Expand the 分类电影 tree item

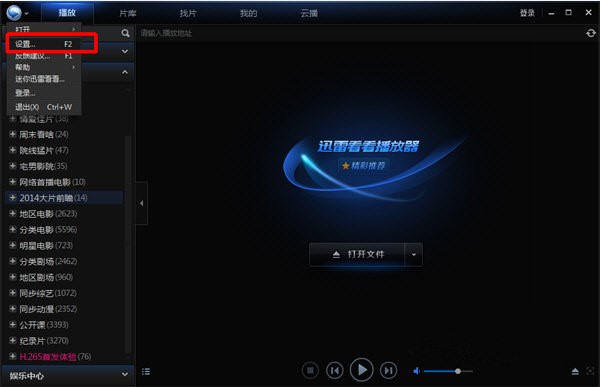[x=12, y=230]
